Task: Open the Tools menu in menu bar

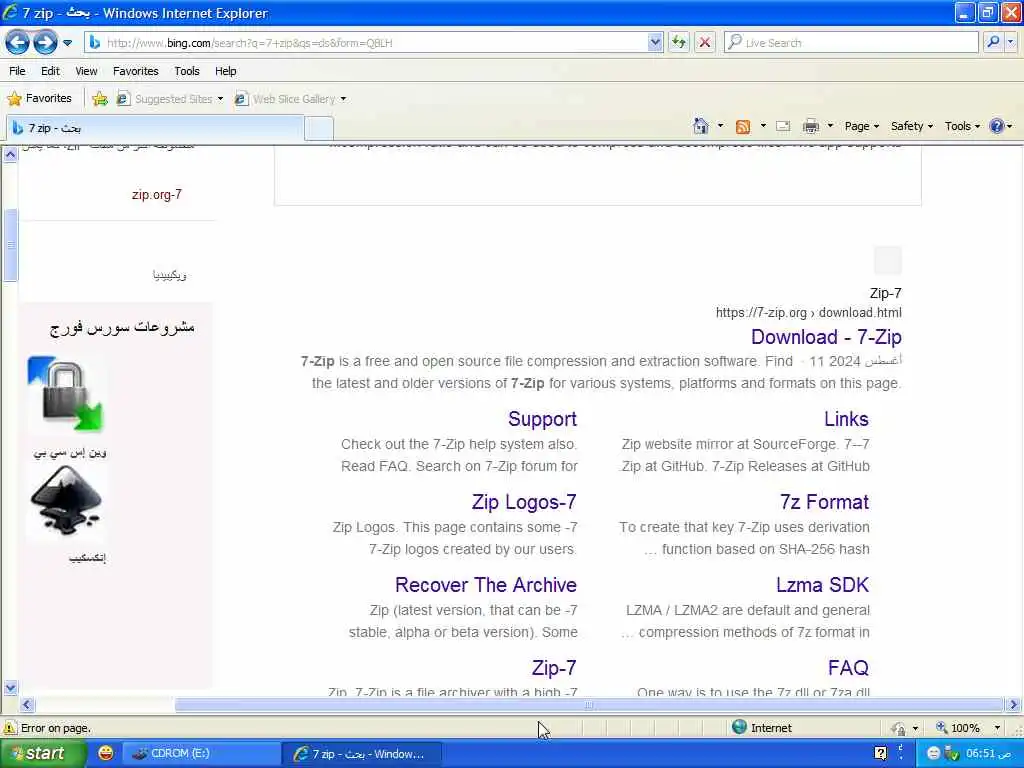Action: 187,71
